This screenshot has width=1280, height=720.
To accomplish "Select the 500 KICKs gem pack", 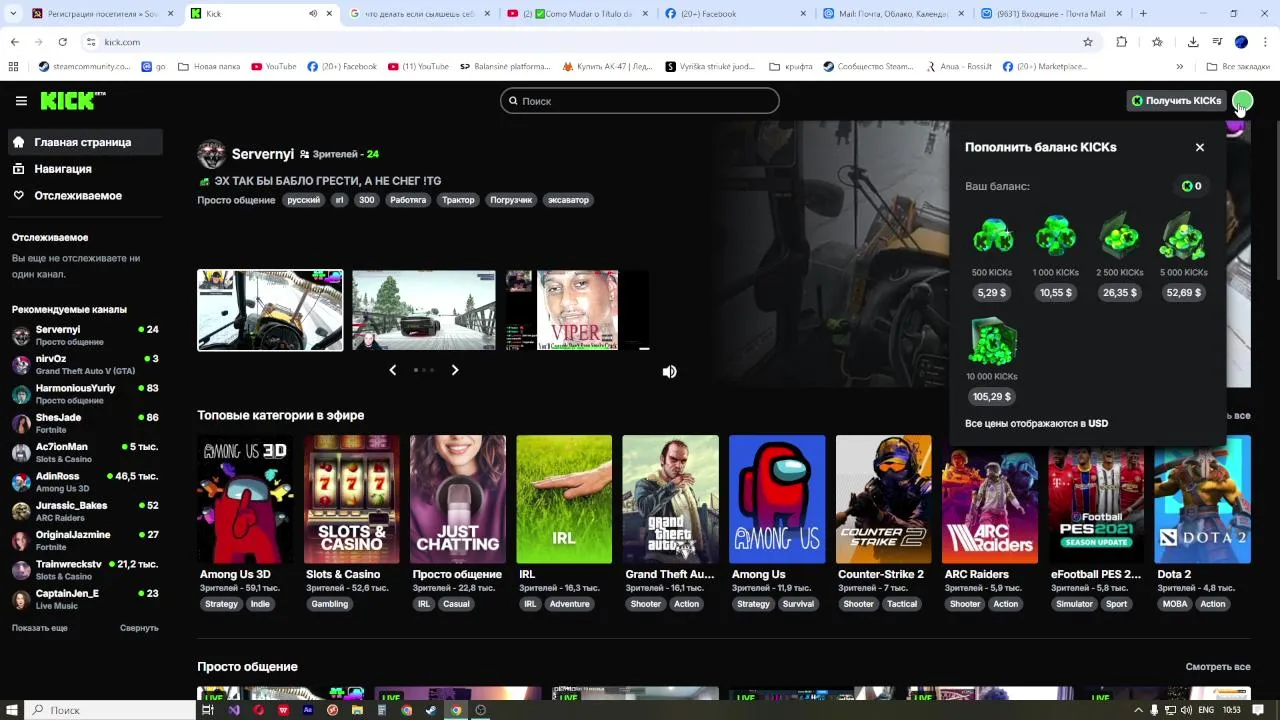I will [x=992, y=237].
